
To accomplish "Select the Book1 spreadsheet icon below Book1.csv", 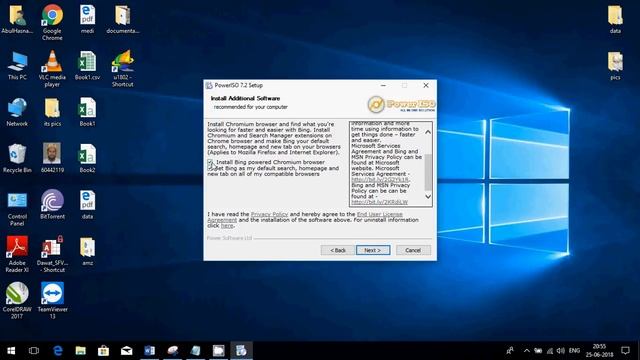I will coord(87,112).
